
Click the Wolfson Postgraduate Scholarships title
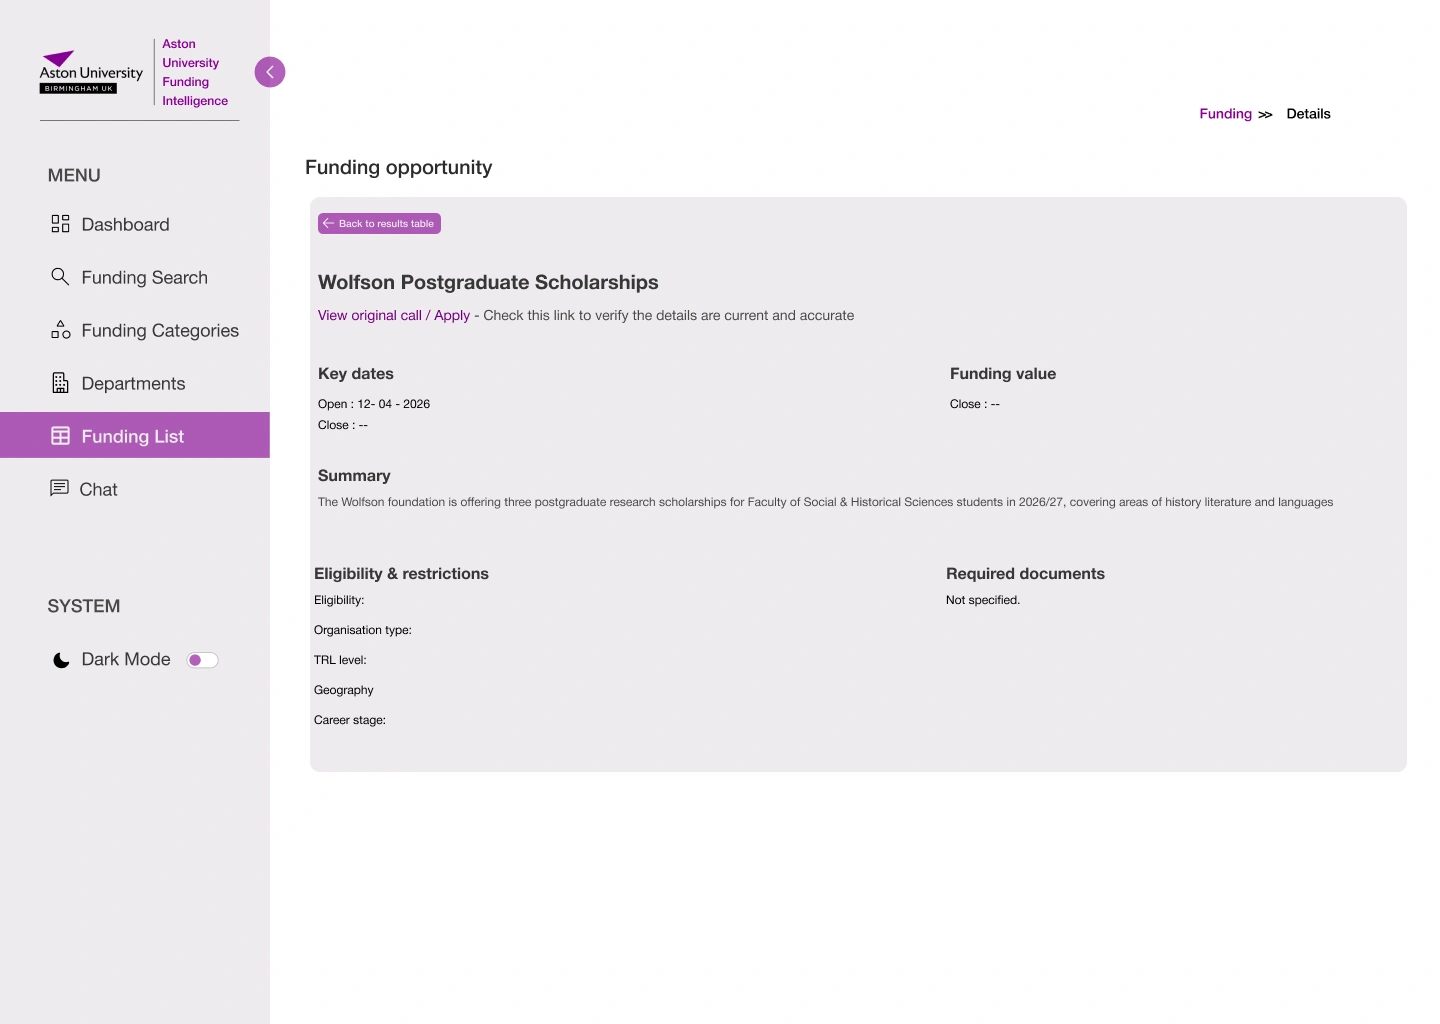(488, 283)
